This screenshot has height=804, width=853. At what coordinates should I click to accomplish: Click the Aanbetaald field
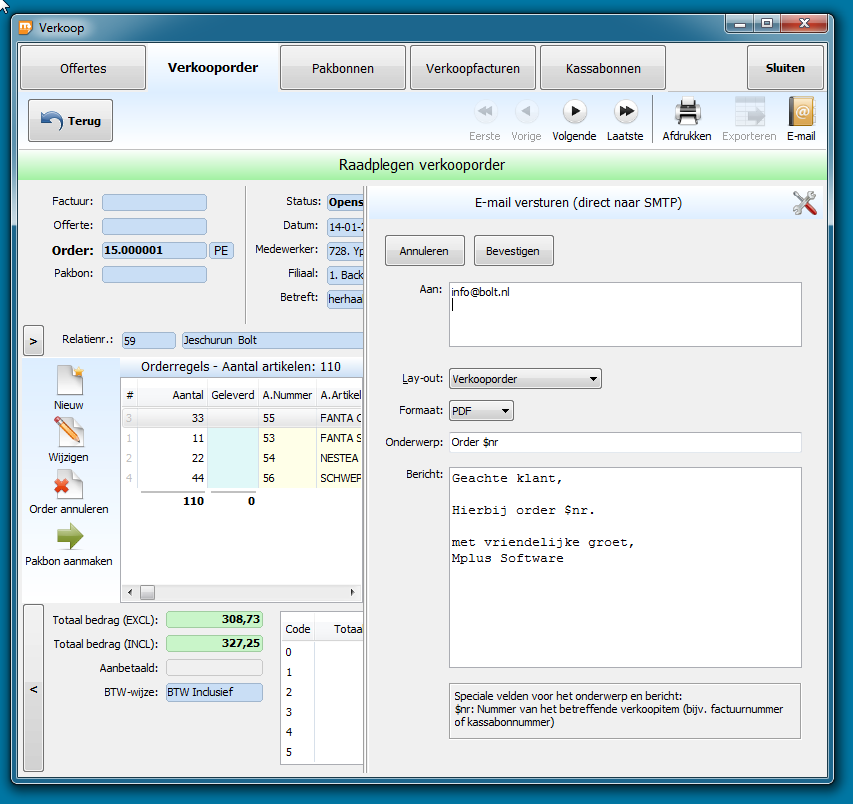coord(214,667)
